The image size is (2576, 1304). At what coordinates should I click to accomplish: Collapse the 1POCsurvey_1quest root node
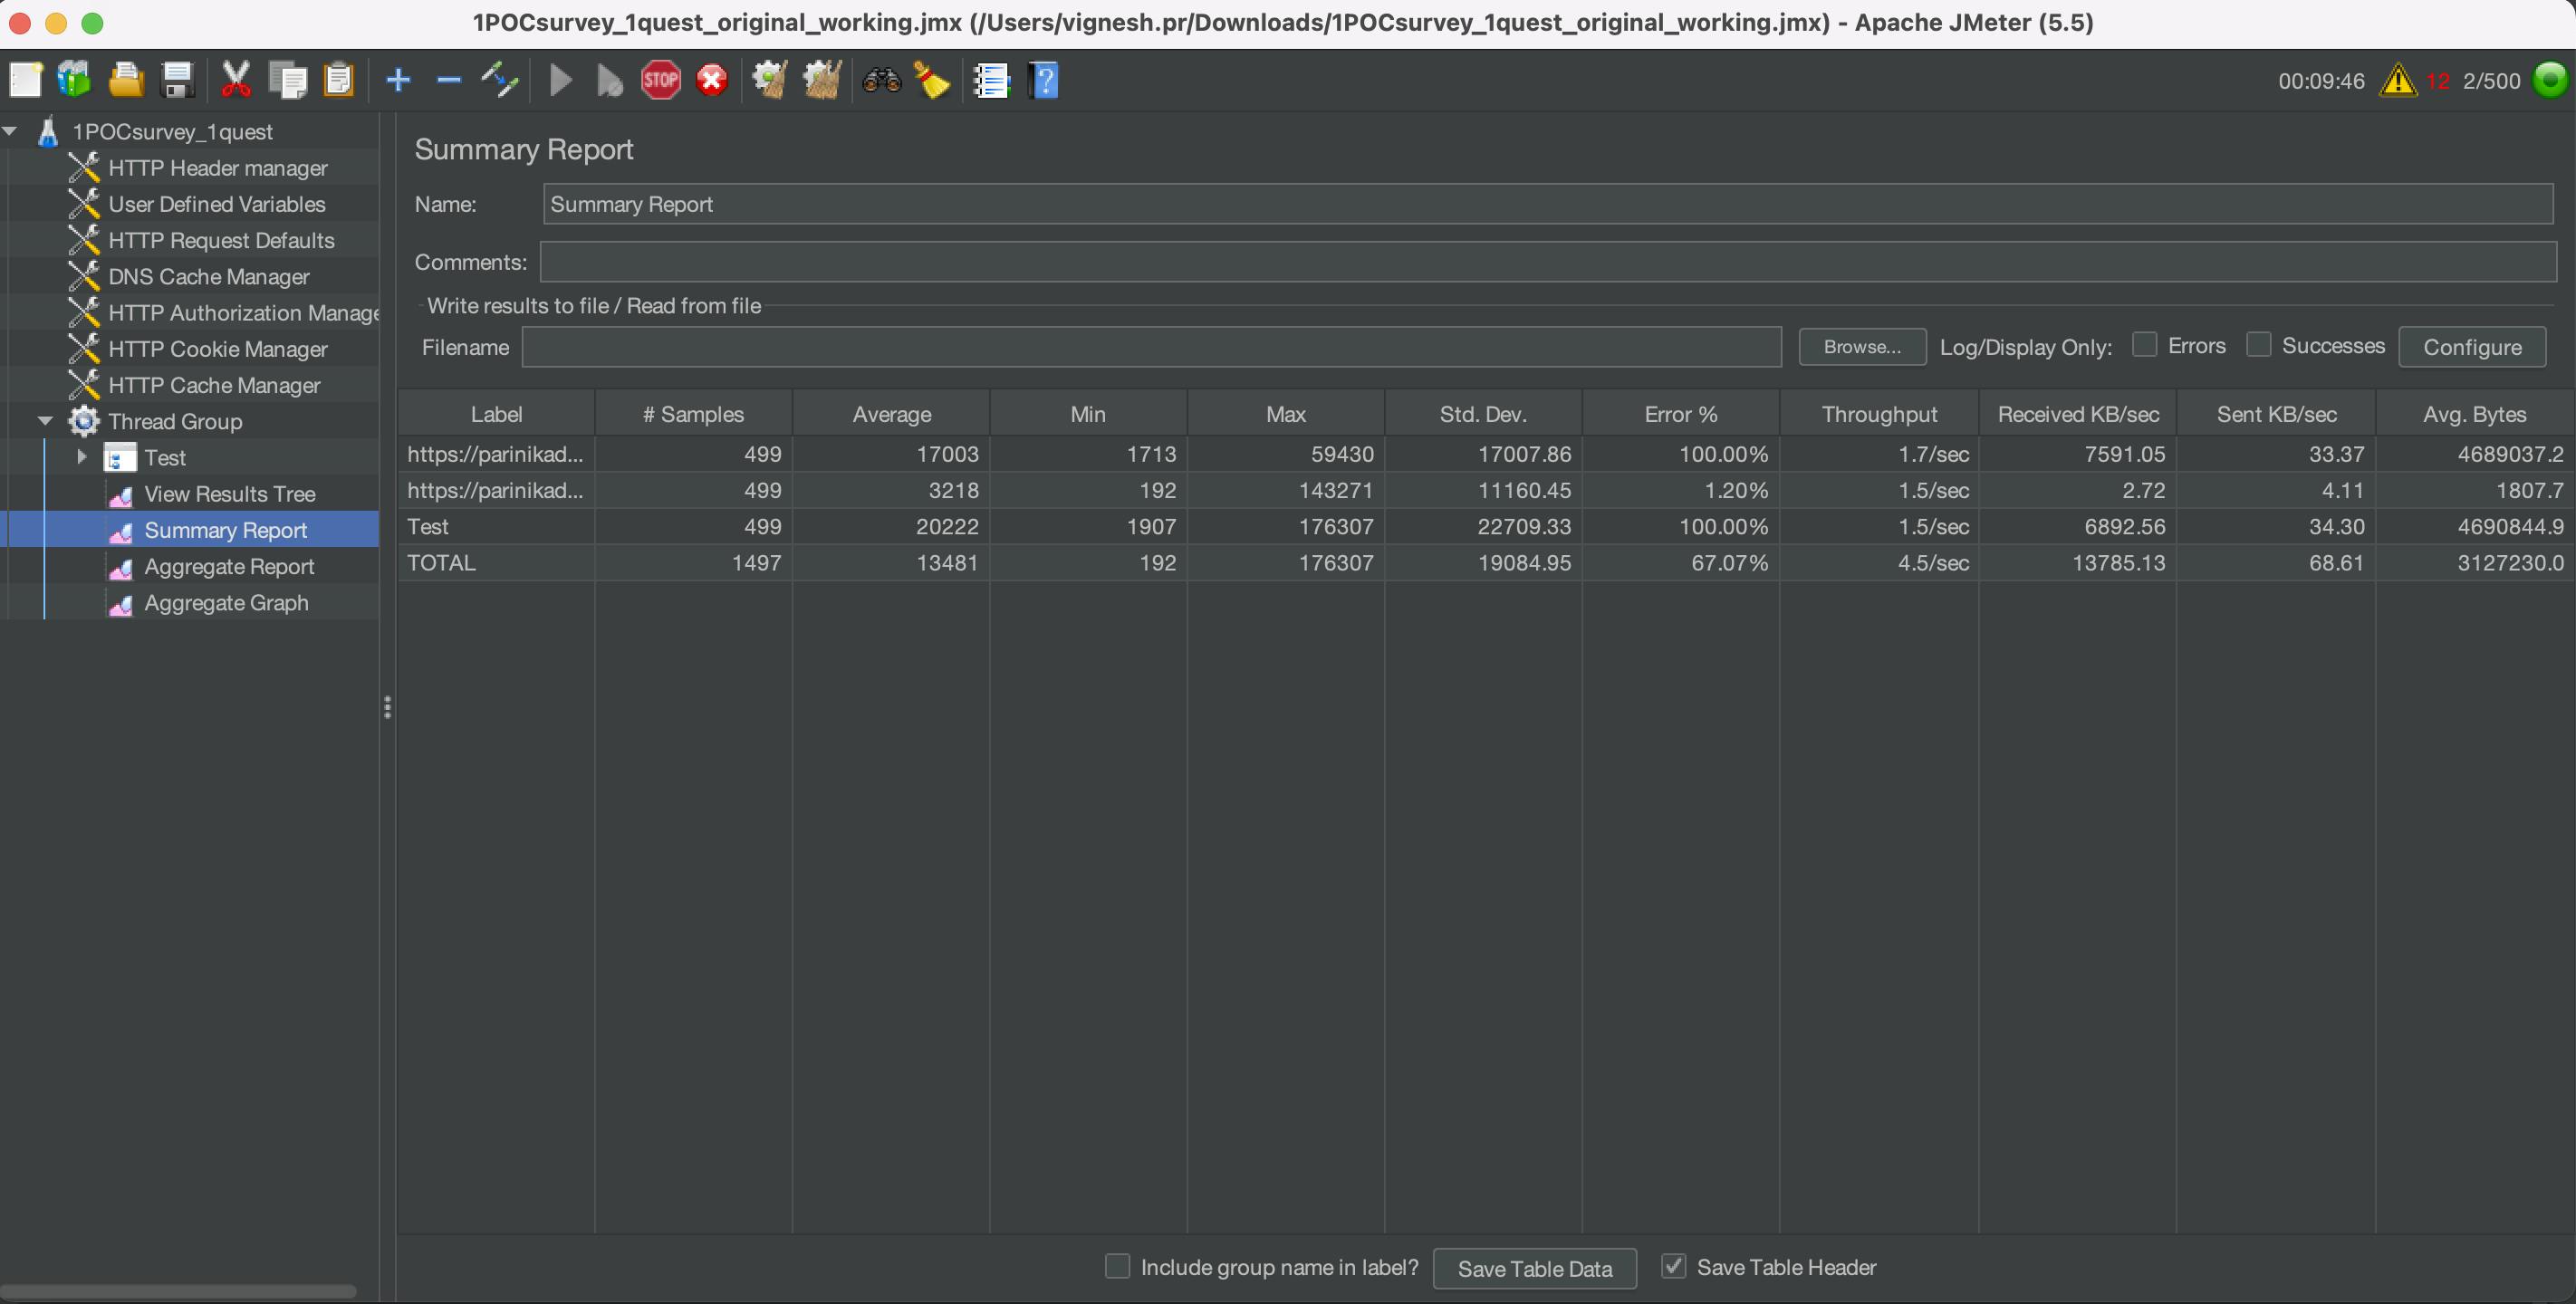click(11, 131)
